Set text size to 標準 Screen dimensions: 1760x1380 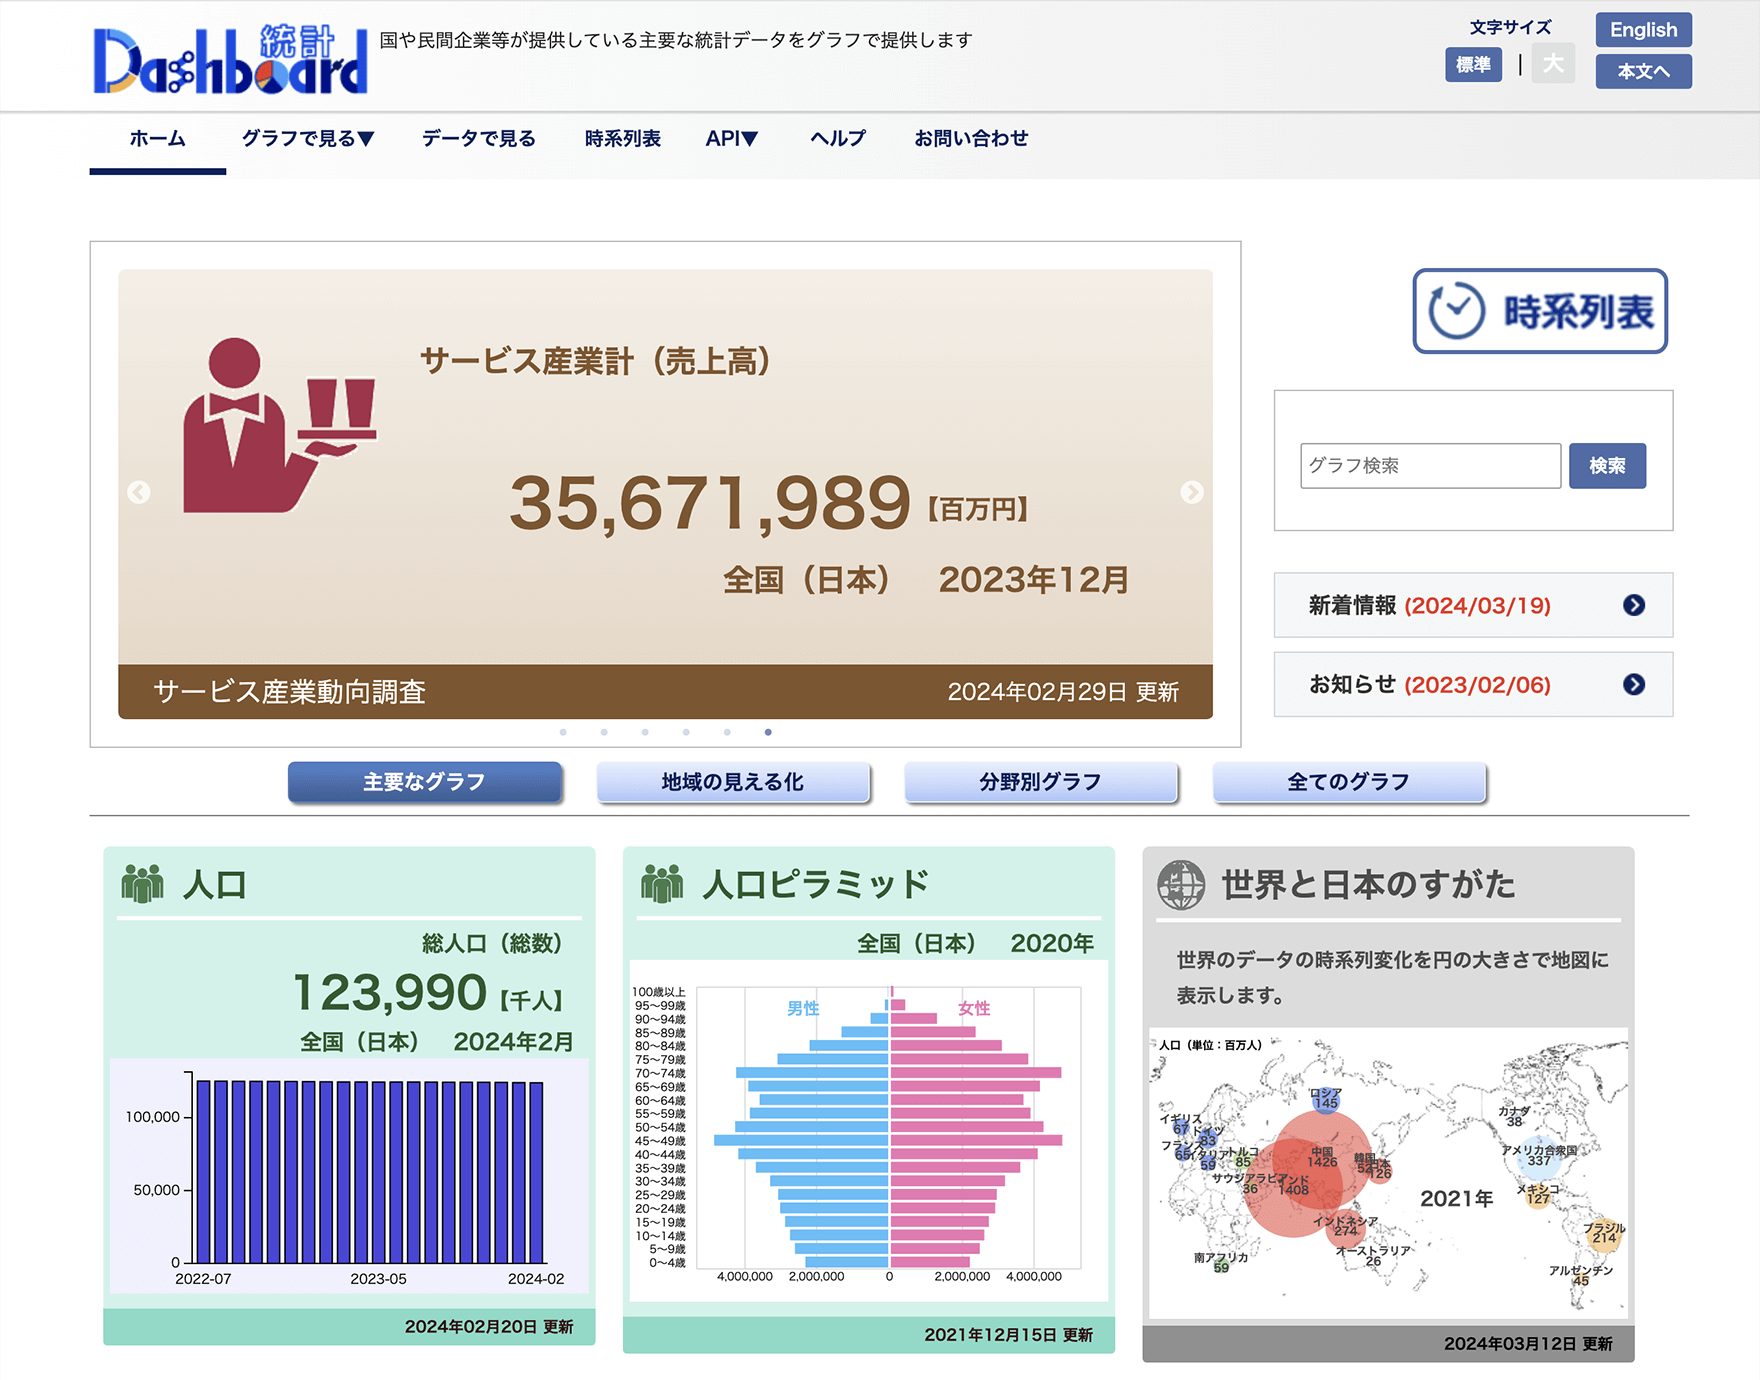point(1472,65)
